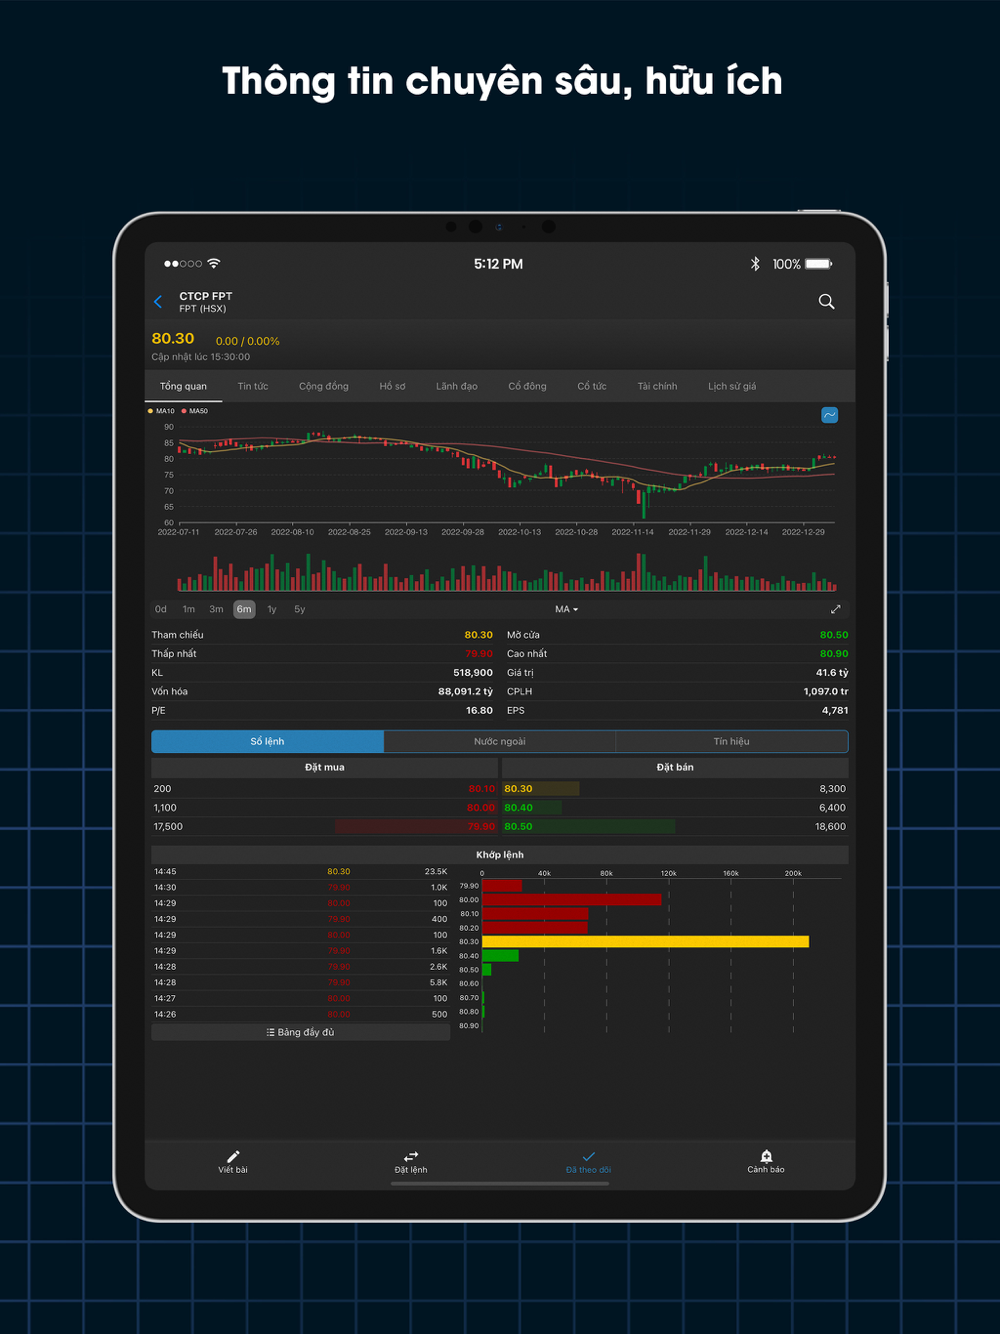Image resolution: width=1000 pixels, height=1334 pixels.
Task: Tap the Bluetooth status icon
Action: pos(755,264)
